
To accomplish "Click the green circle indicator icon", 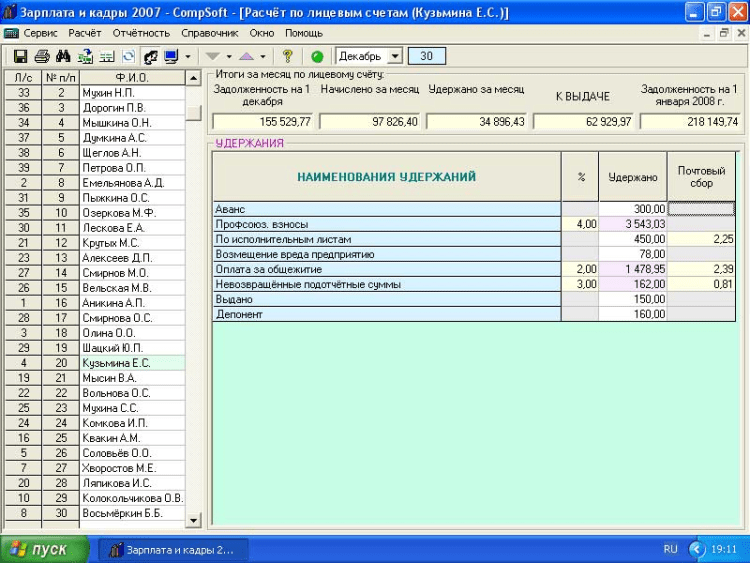I will (x=317, y=57).
